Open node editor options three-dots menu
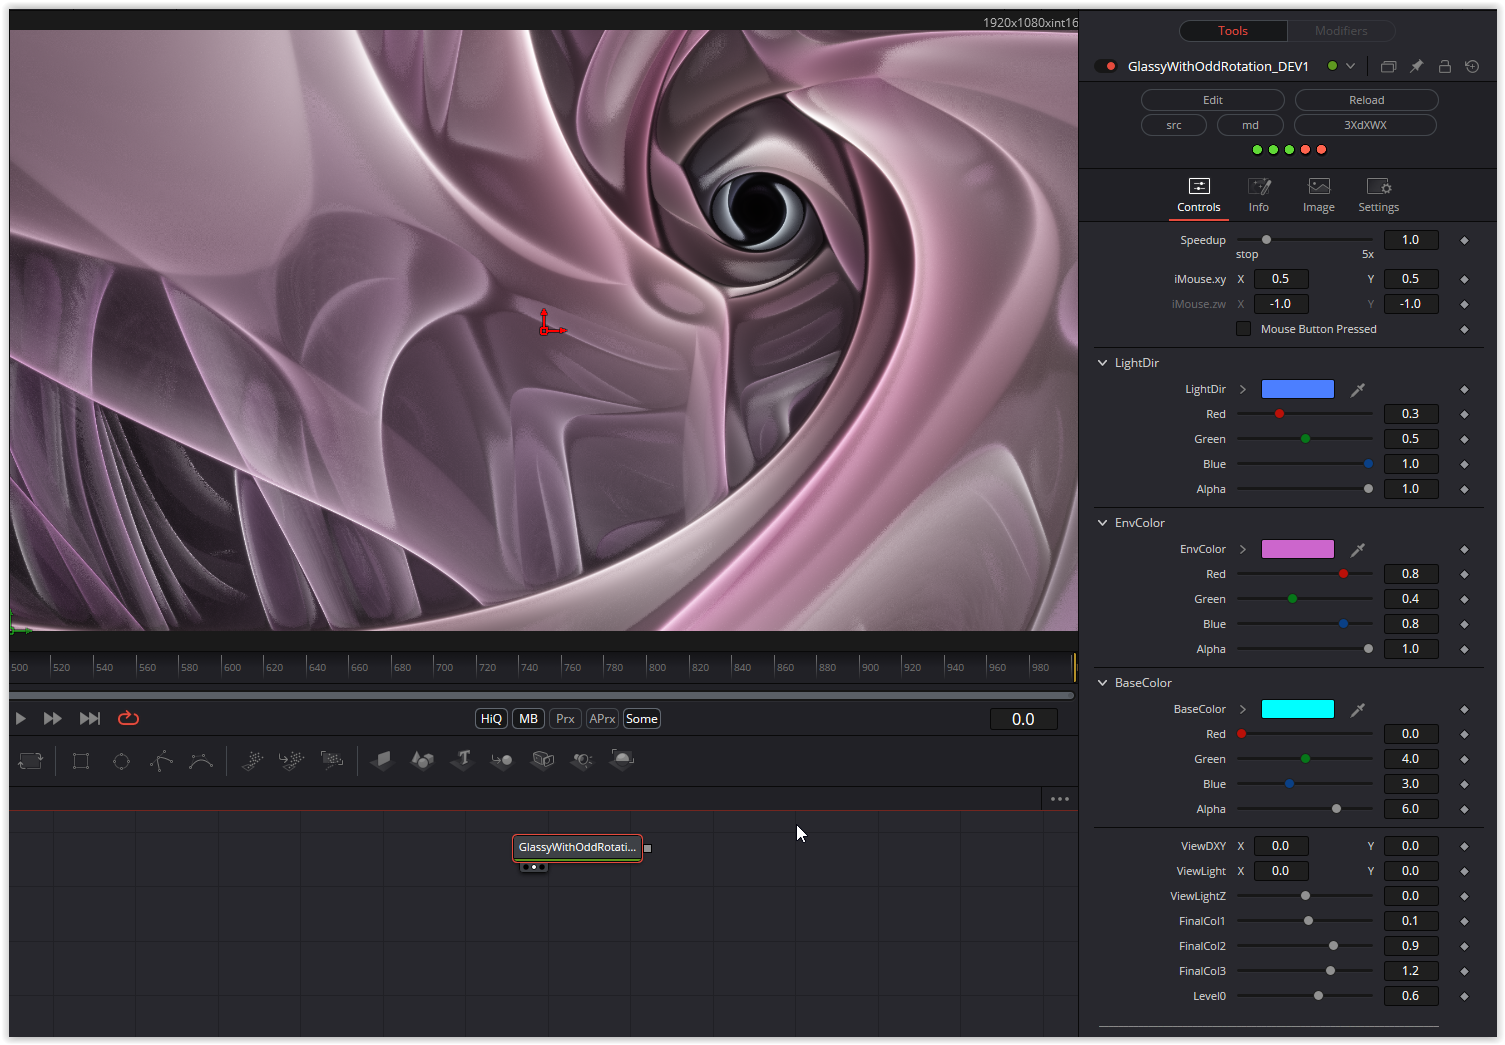1505x1045 pixels. point(1060,799)
